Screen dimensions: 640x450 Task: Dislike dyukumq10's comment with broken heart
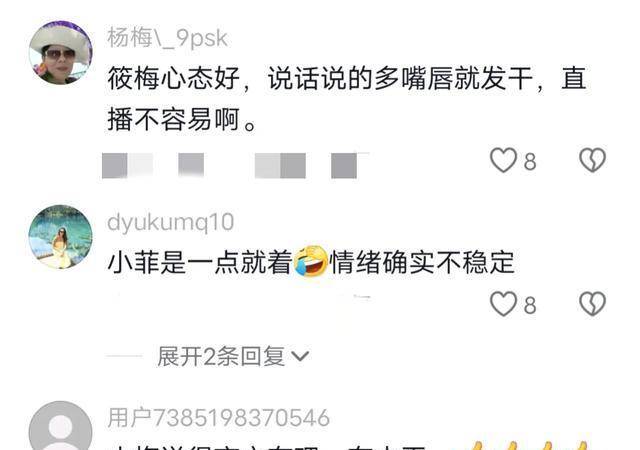tap(592, 304)
